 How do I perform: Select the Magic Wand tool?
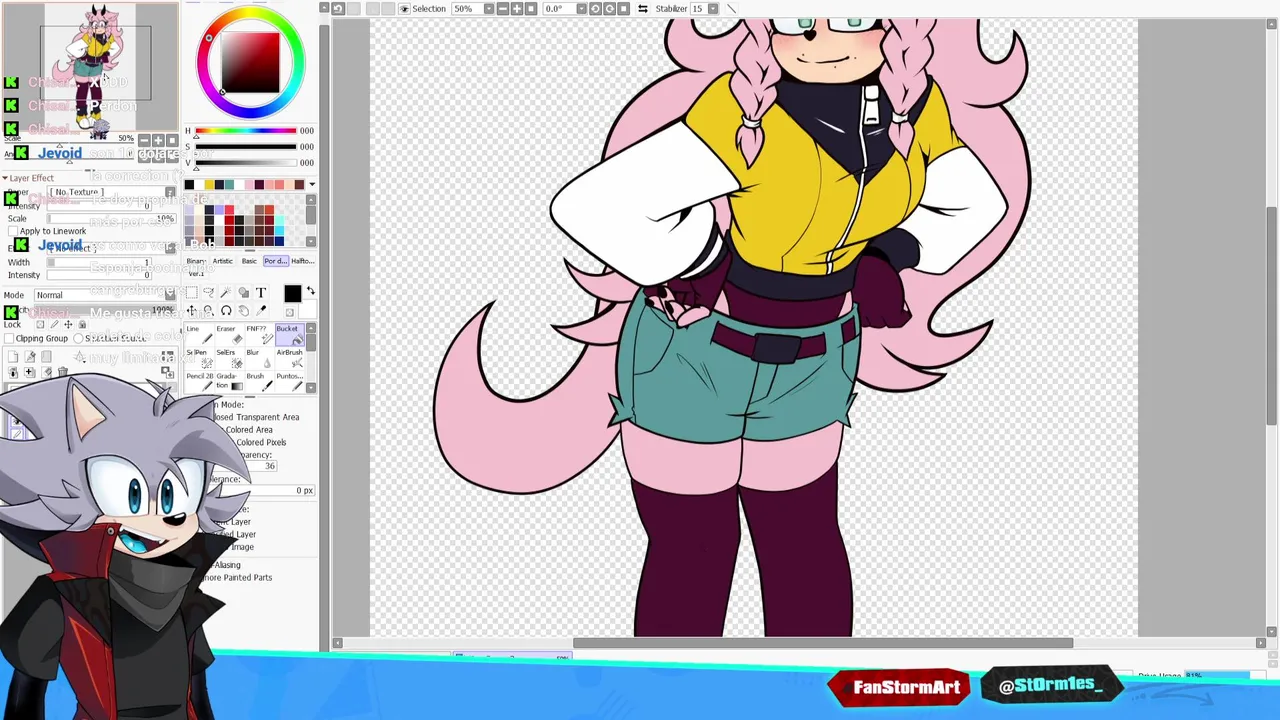coord(226,293)
